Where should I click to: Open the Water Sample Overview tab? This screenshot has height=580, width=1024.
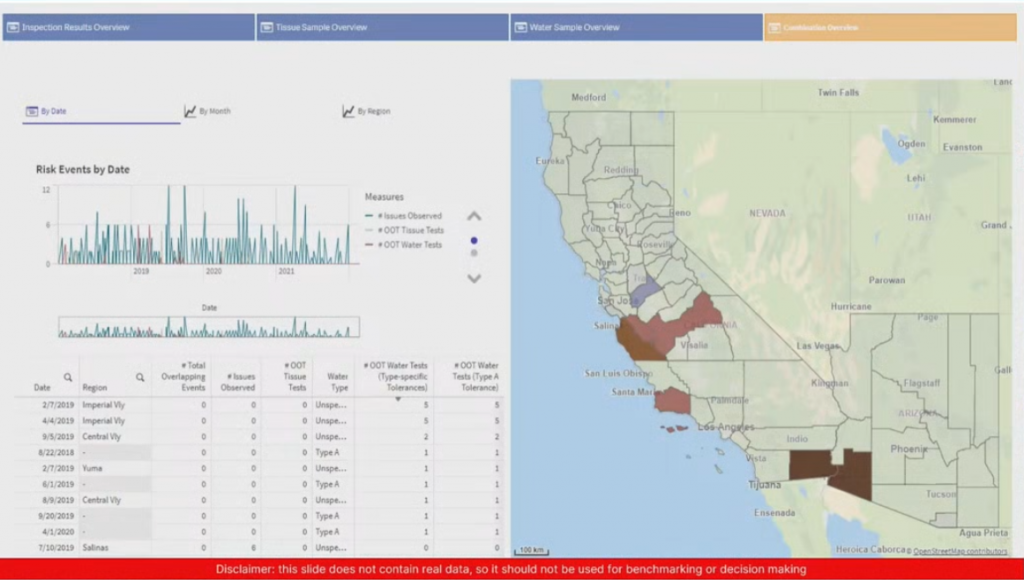(636, 27)
